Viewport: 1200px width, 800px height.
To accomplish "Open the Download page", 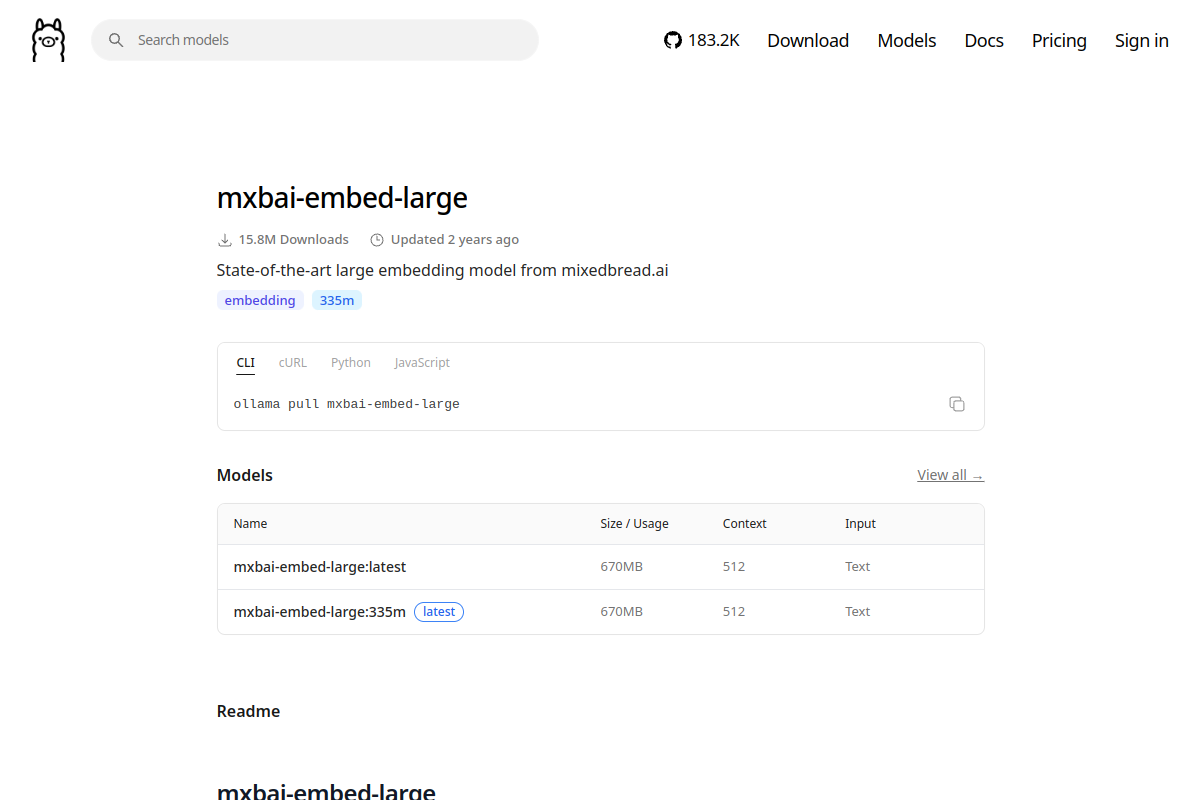I will tap(808, 40).
